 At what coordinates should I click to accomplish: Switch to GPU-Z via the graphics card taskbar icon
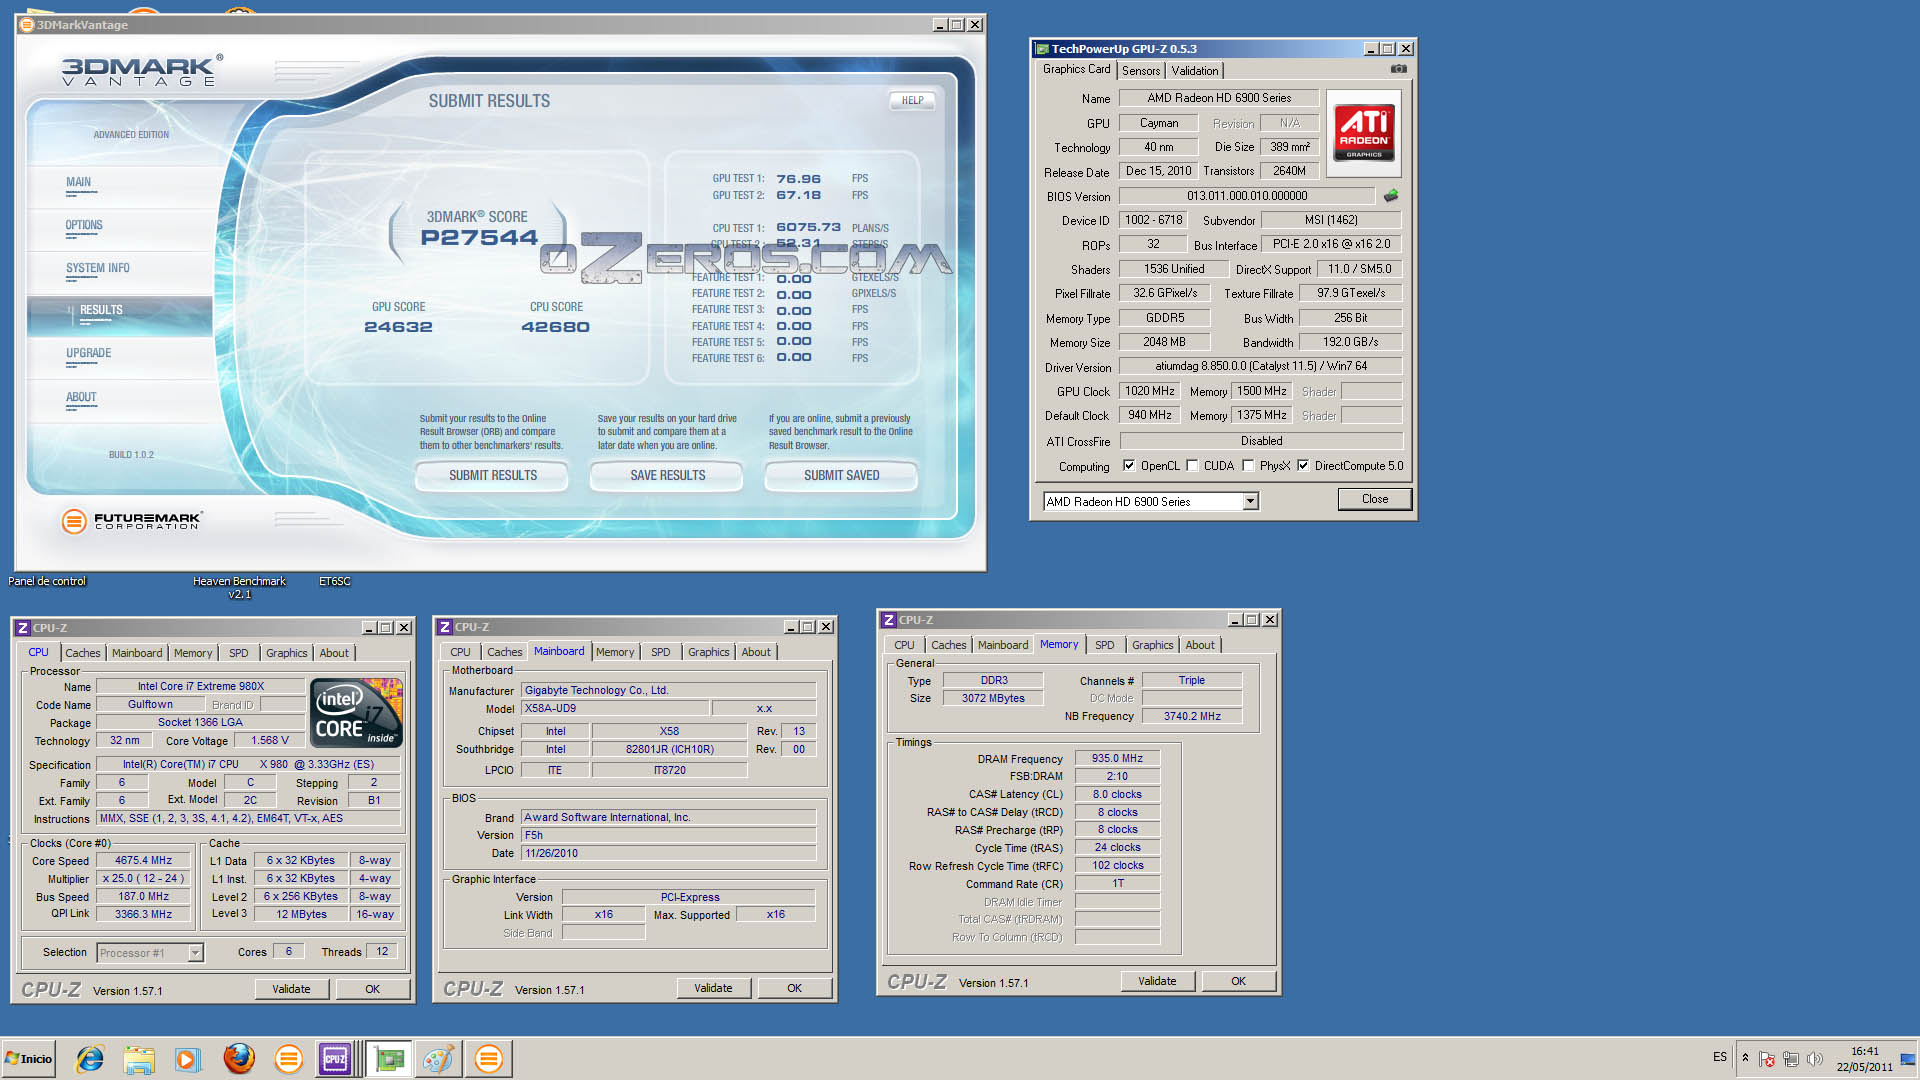click(389, 1059)
